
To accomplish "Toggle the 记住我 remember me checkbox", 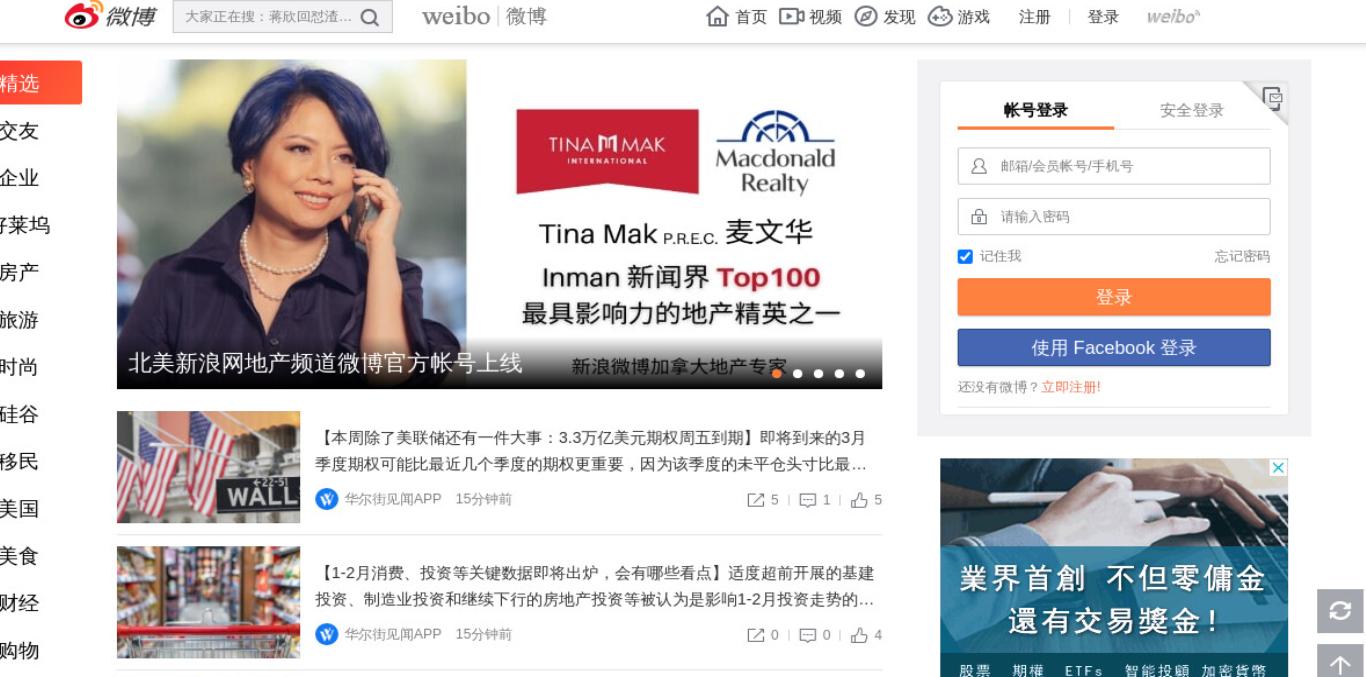I will [965, 257].
